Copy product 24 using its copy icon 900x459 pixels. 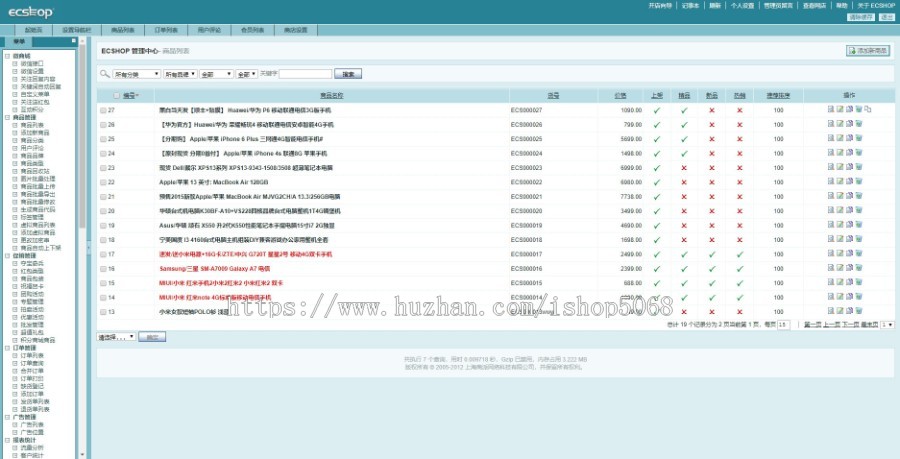coord(849,153)
